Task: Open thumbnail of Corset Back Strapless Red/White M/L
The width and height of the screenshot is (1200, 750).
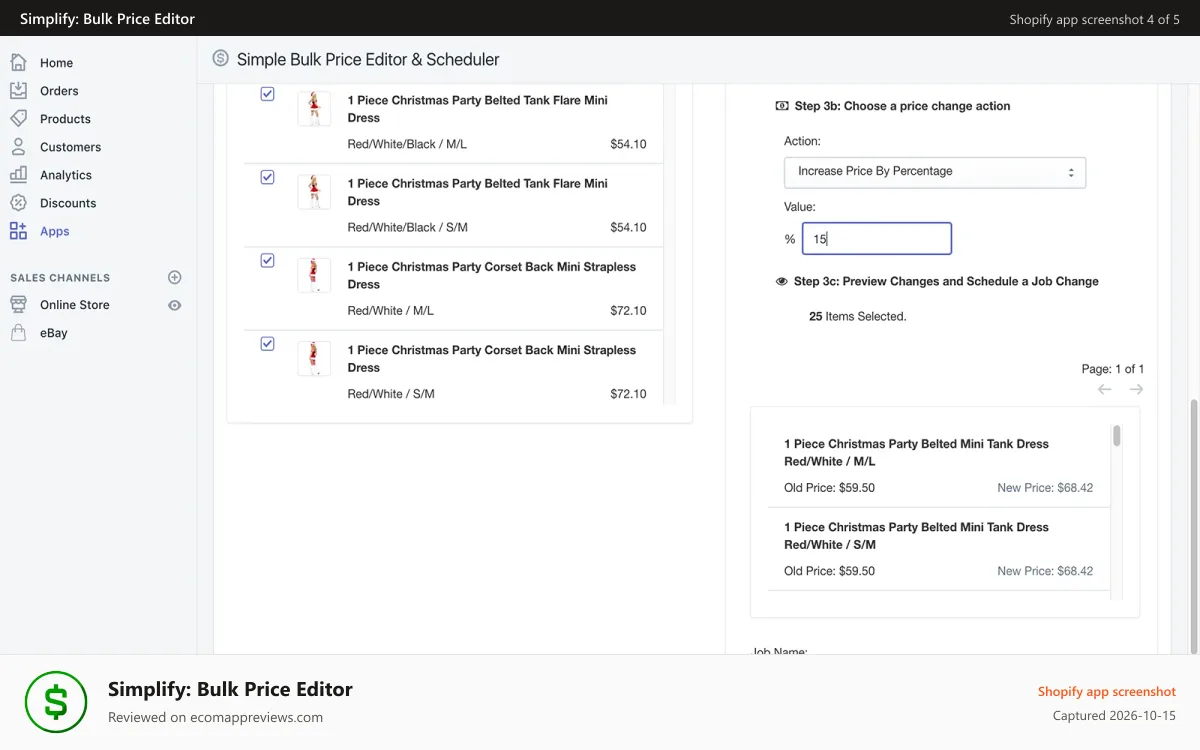Action: [314, 275]
